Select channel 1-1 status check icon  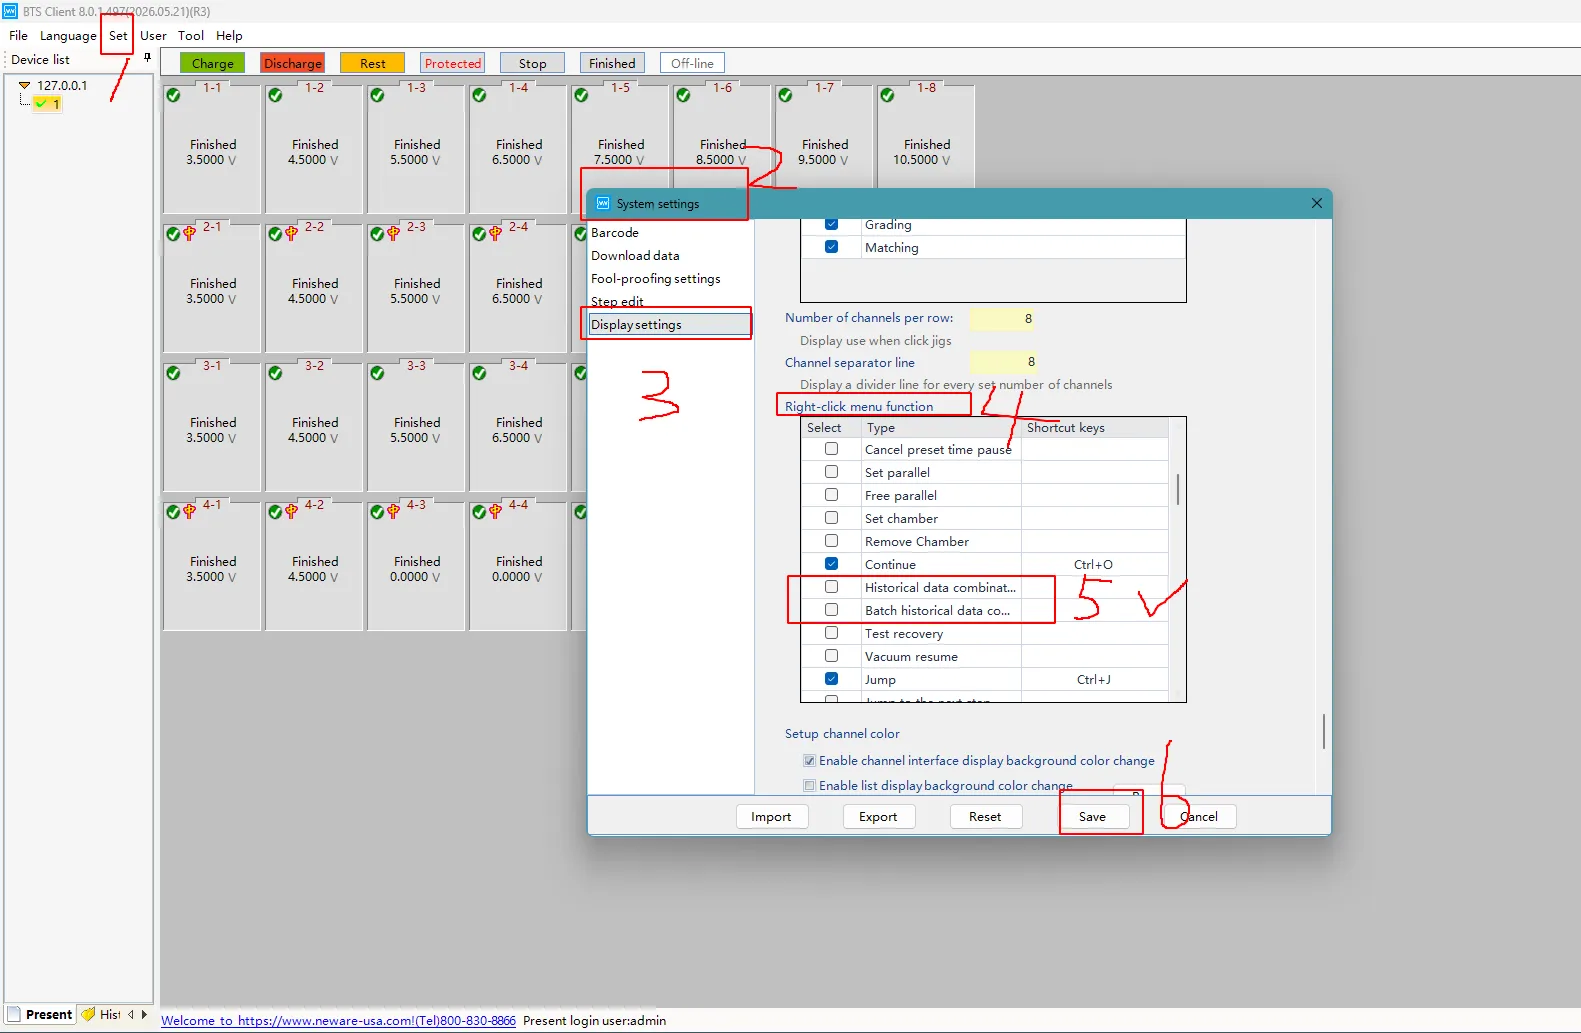(x=174, y=95)
